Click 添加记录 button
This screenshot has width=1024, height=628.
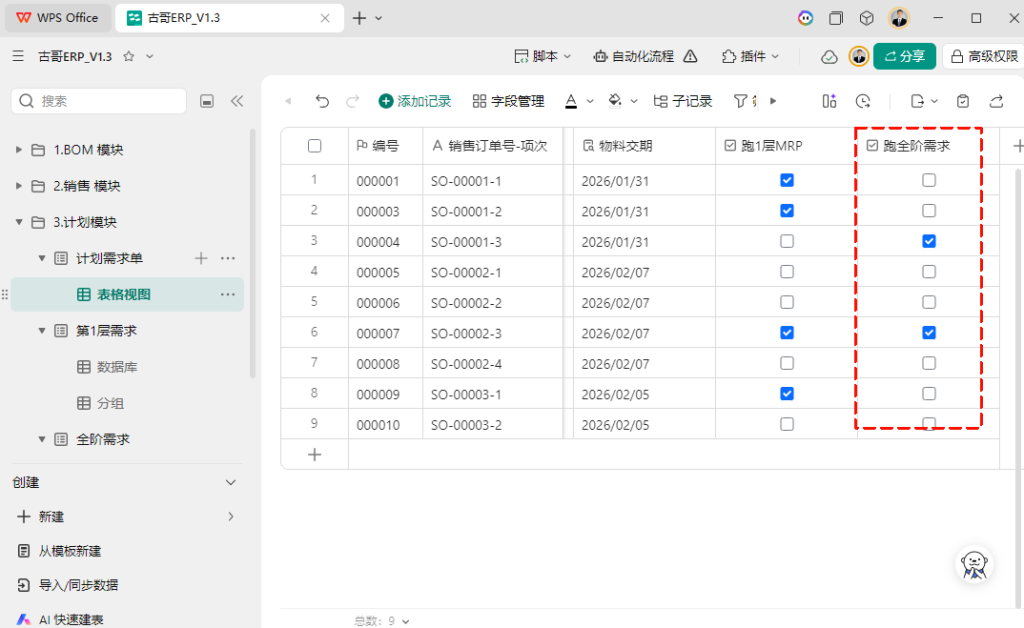click(x=415, y=101)
